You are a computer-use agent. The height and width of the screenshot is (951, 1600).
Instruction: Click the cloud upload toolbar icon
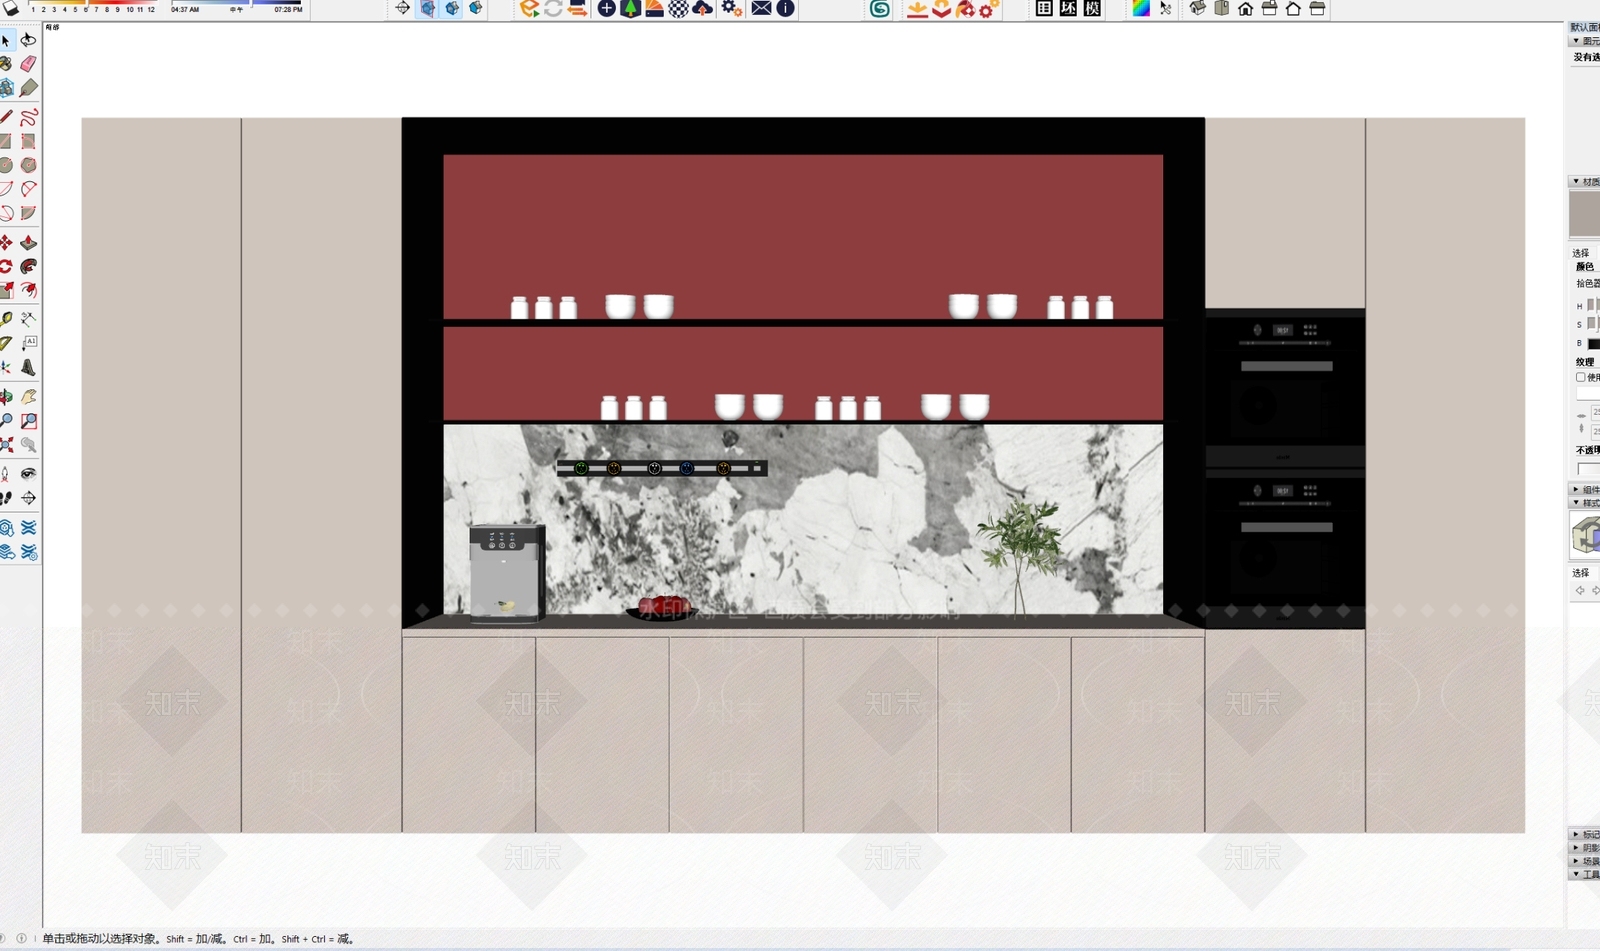(703, 9)
